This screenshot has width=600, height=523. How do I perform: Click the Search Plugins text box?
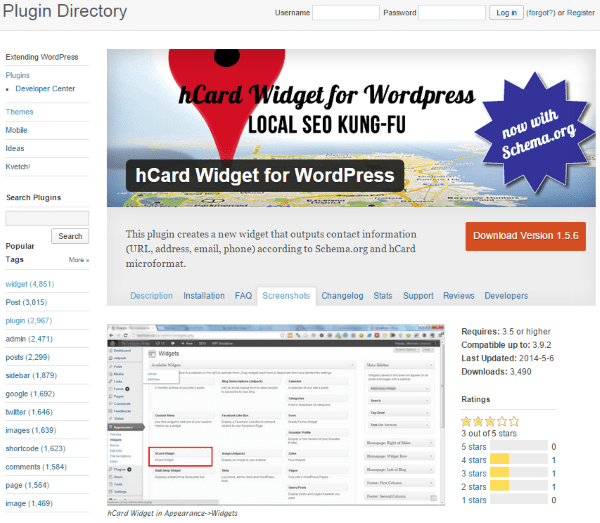[x=47, y=218]
